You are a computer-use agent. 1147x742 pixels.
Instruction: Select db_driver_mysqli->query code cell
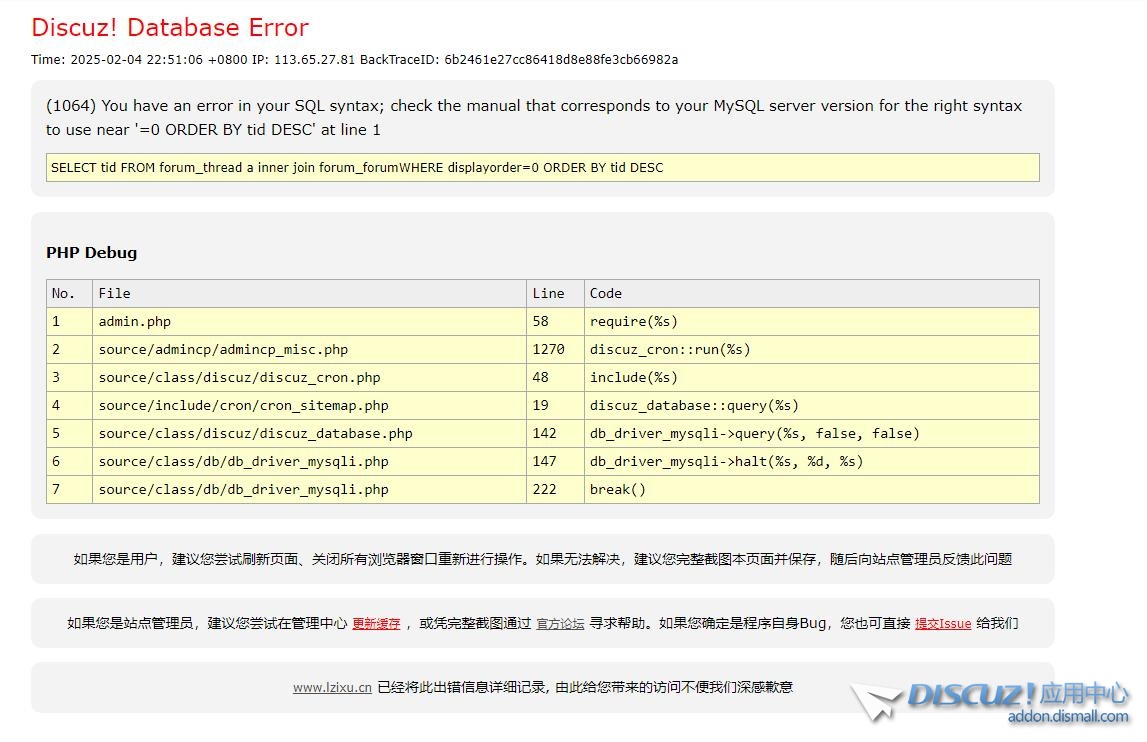(x=811, y=433)
